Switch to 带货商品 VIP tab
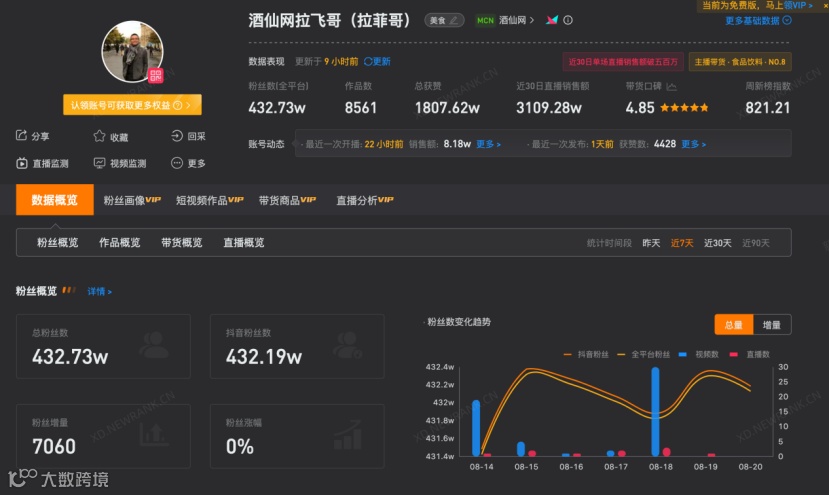 pyautogui.click(x=287, y=200)
